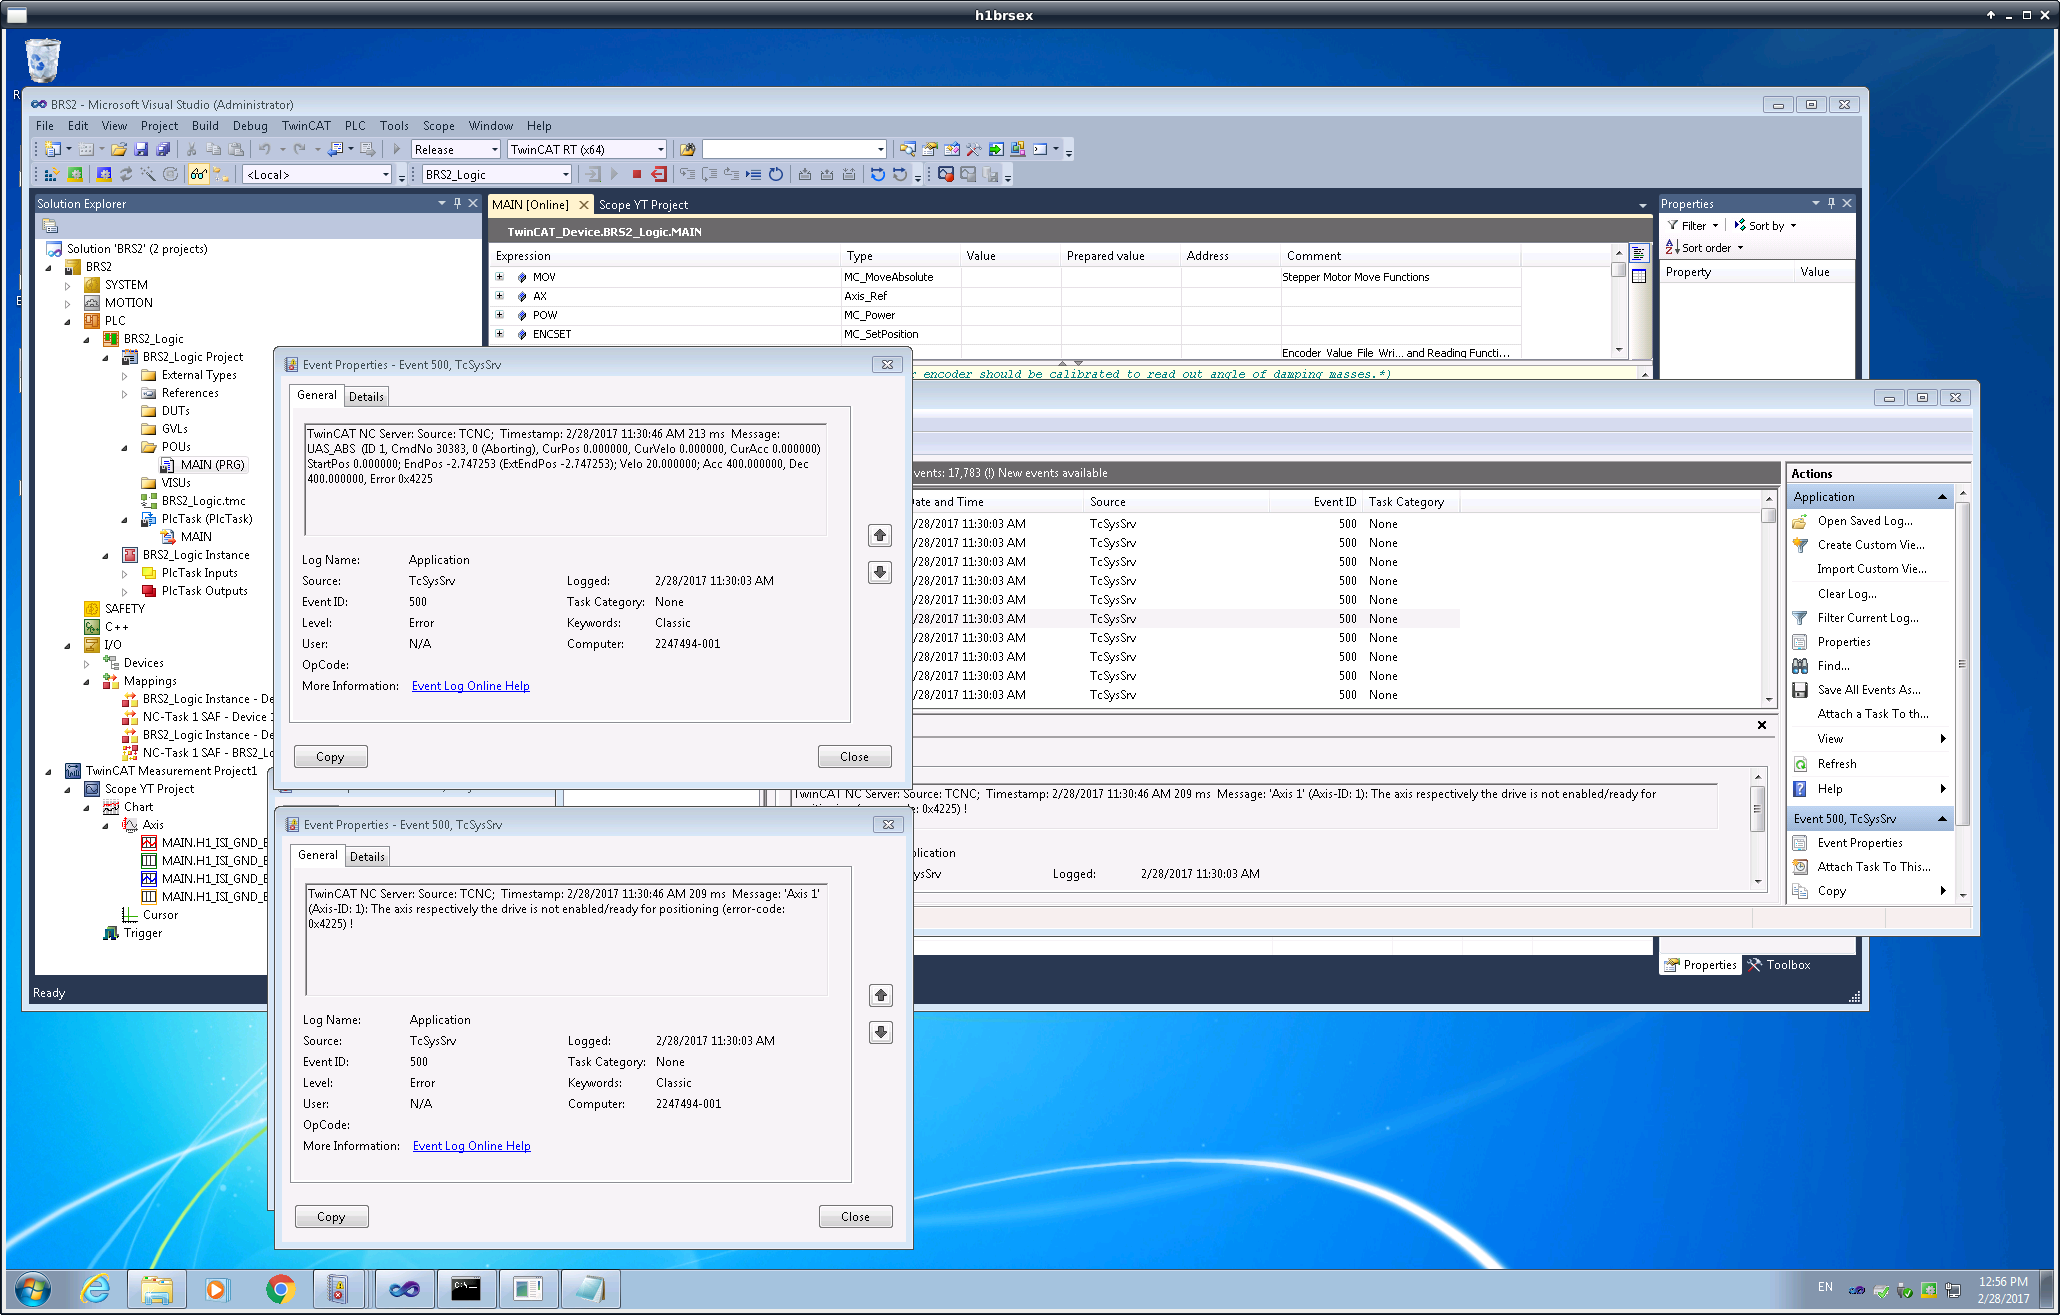Switch to the Scope YT Project tab

tap(643, 205)
